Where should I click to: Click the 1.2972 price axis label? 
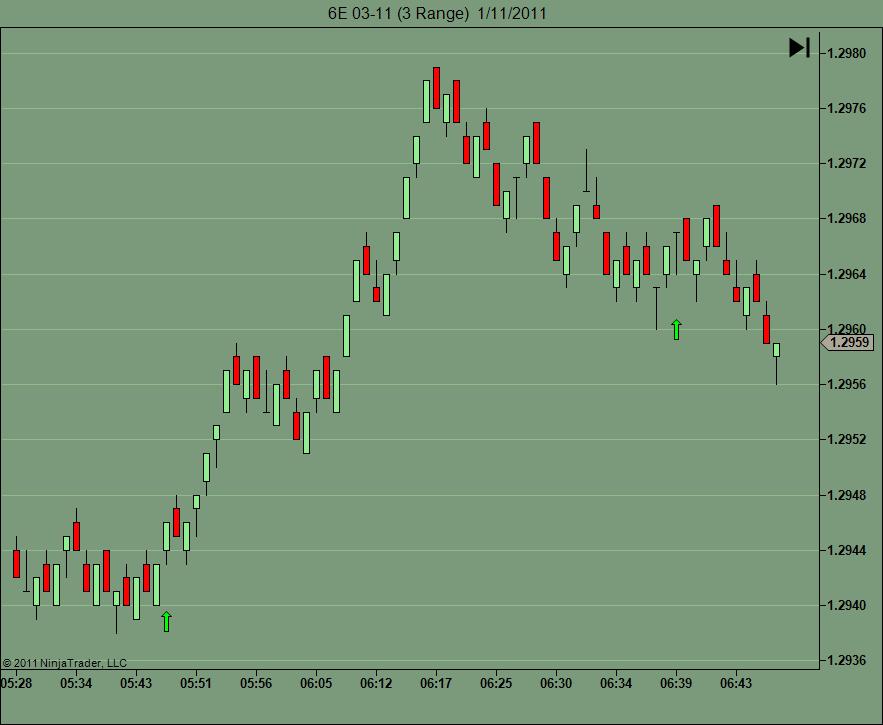[846, 163]
